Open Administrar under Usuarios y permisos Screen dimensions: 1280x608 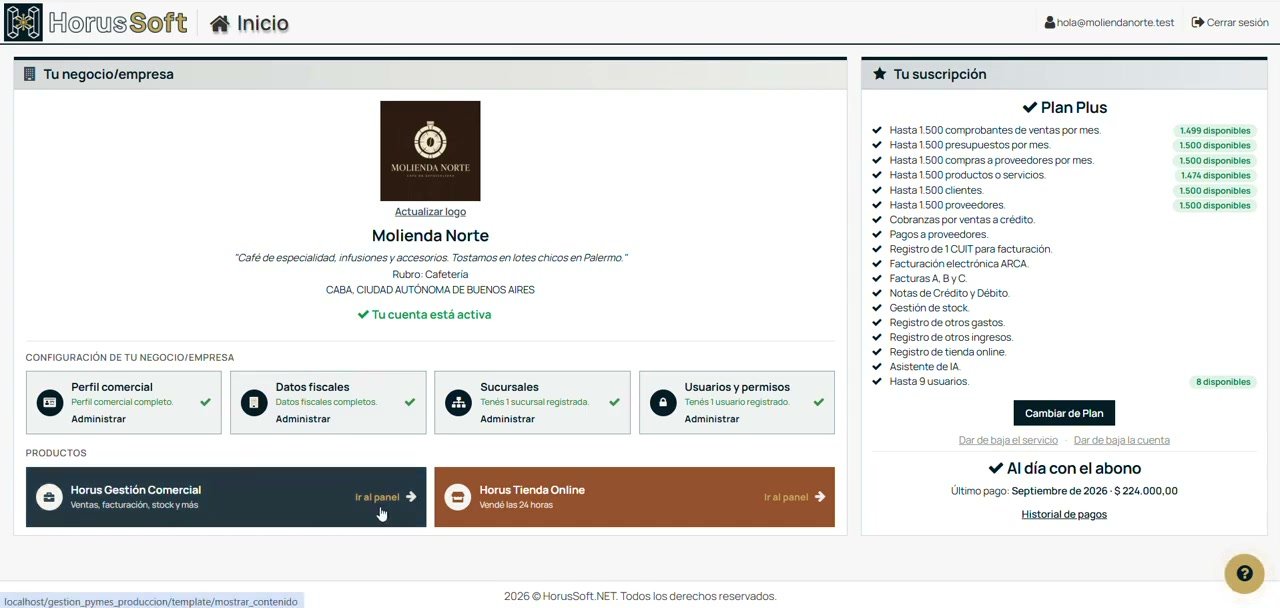712,419
